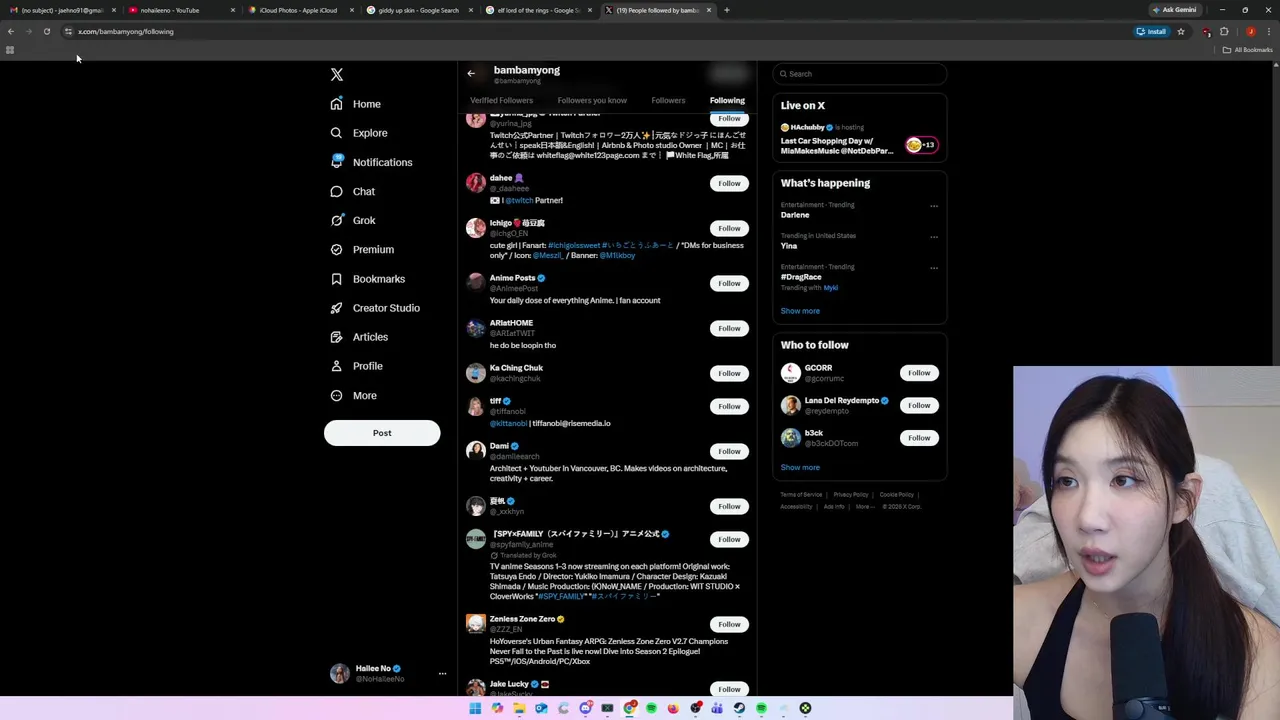Open Steam from the taskbar
This screenshot has height=720, width=1280.
(739, 708)
